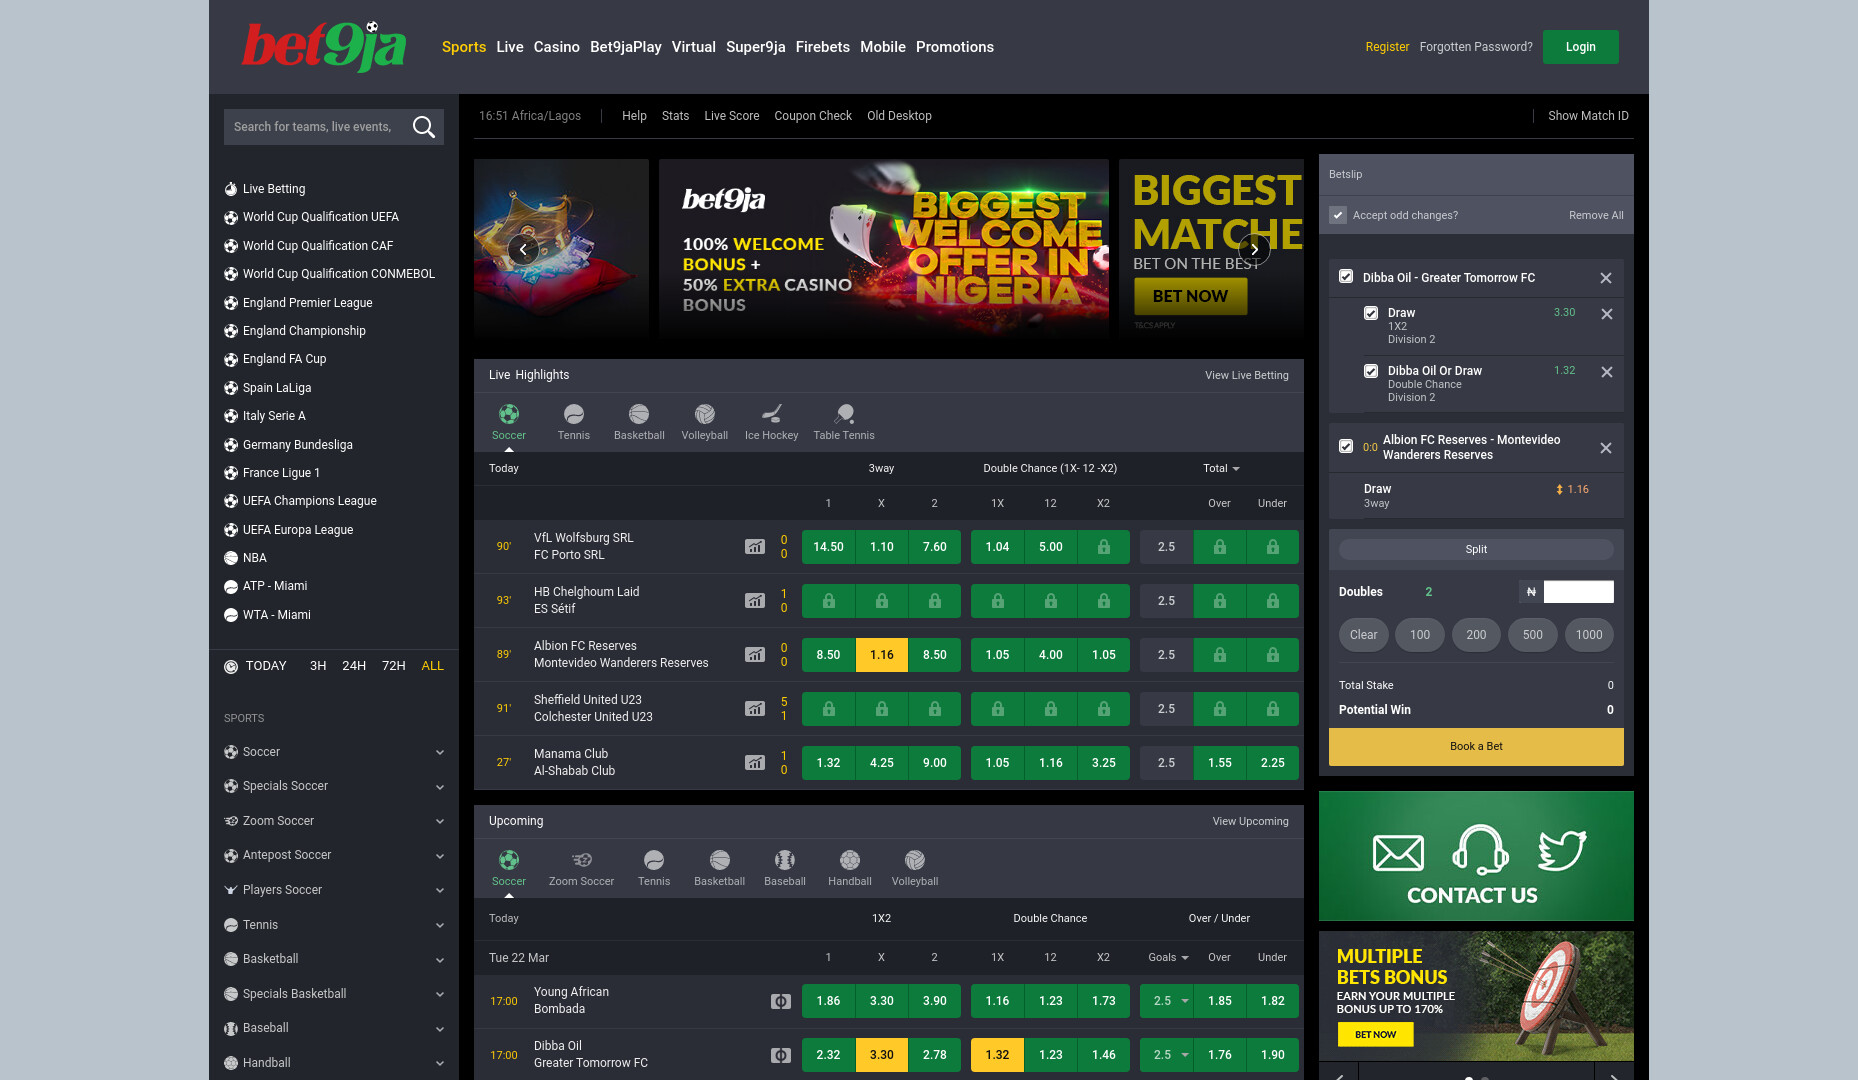Remove Dibba Oil Or Draw selection

pos(1607,372)
